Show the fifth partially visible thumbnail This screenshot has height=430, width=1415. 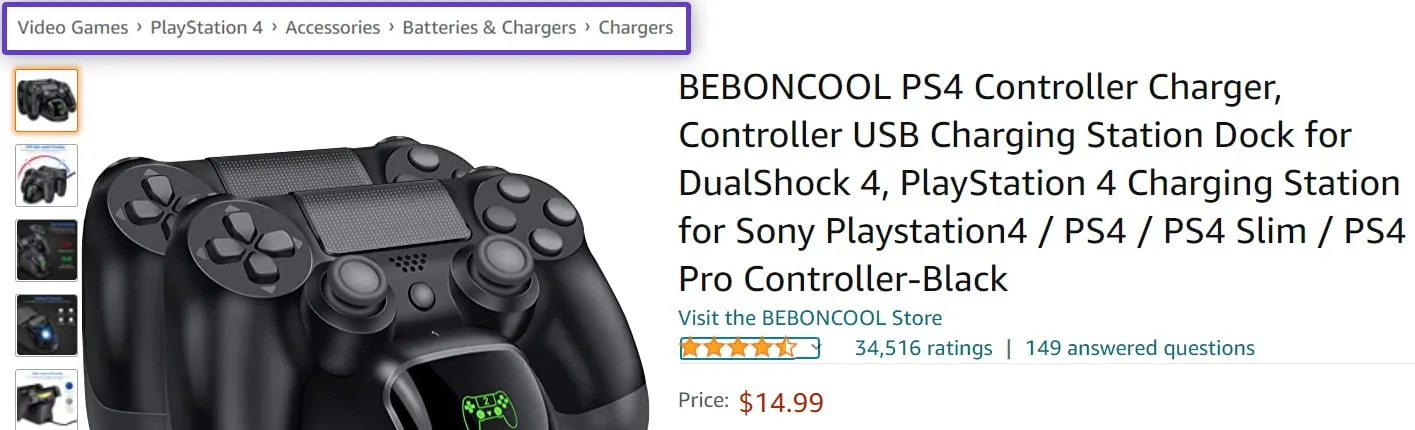coord(46,400)
